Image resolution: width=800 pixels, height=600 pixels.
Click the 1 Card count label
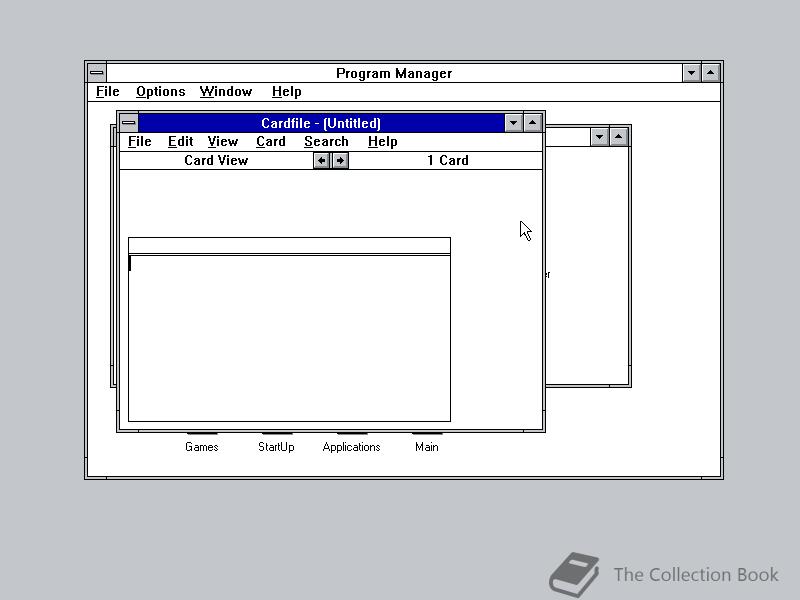point(447,160)
